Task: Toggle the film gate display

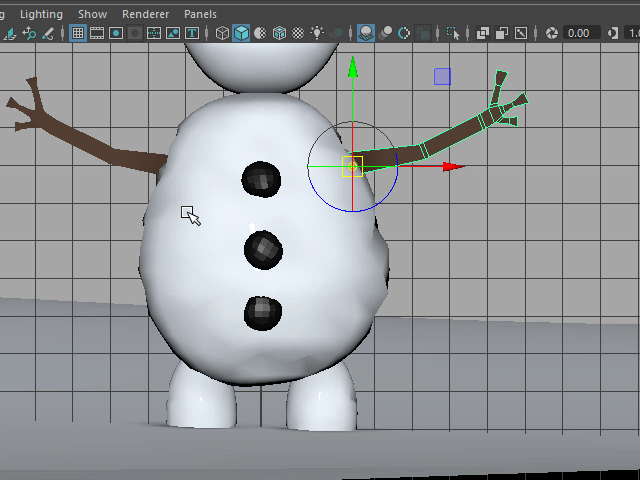Action: [97, 33]
